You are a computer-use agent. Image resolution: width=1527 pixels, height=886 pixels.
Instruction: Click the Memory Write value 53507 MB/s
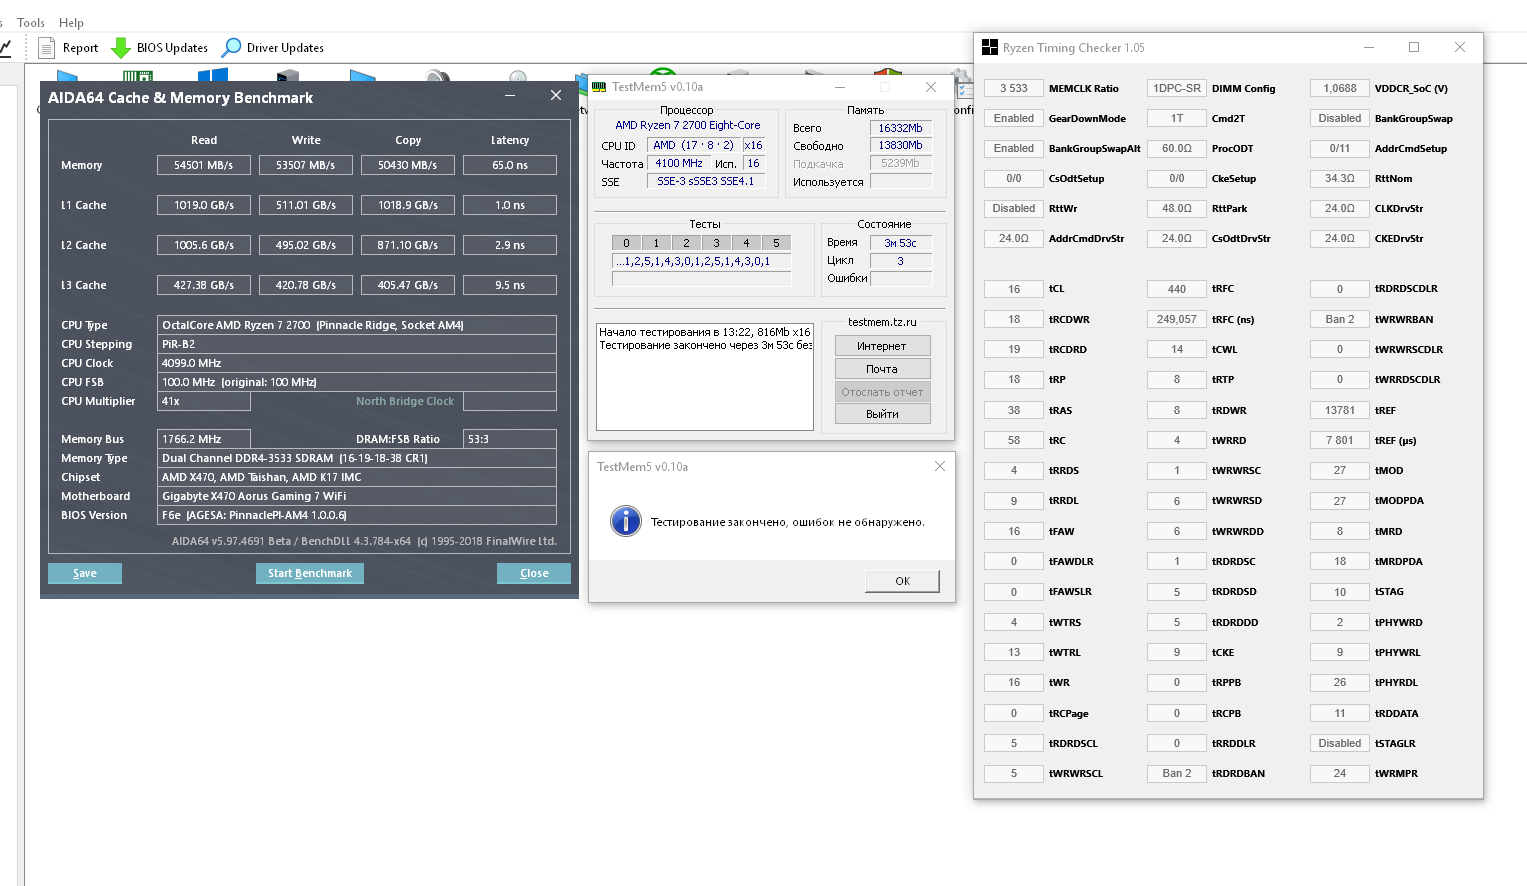306,165
